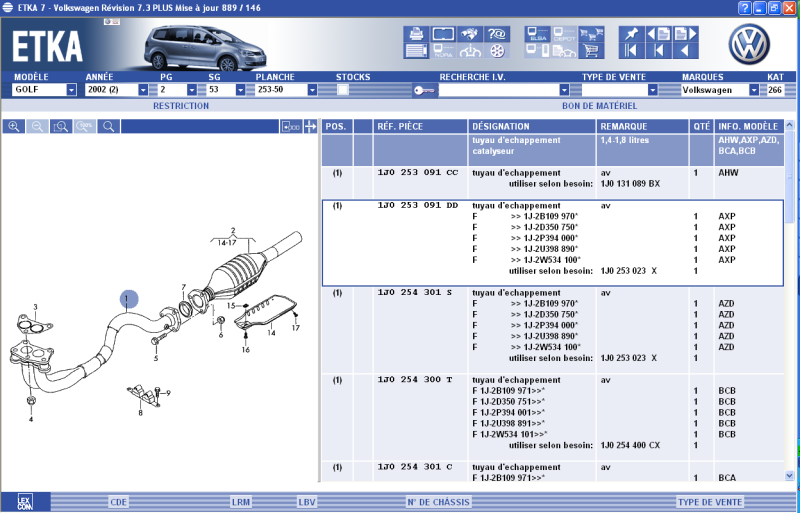Open the ?@ help icon
This screenshot has height=513, width=800.
[496, 34]
